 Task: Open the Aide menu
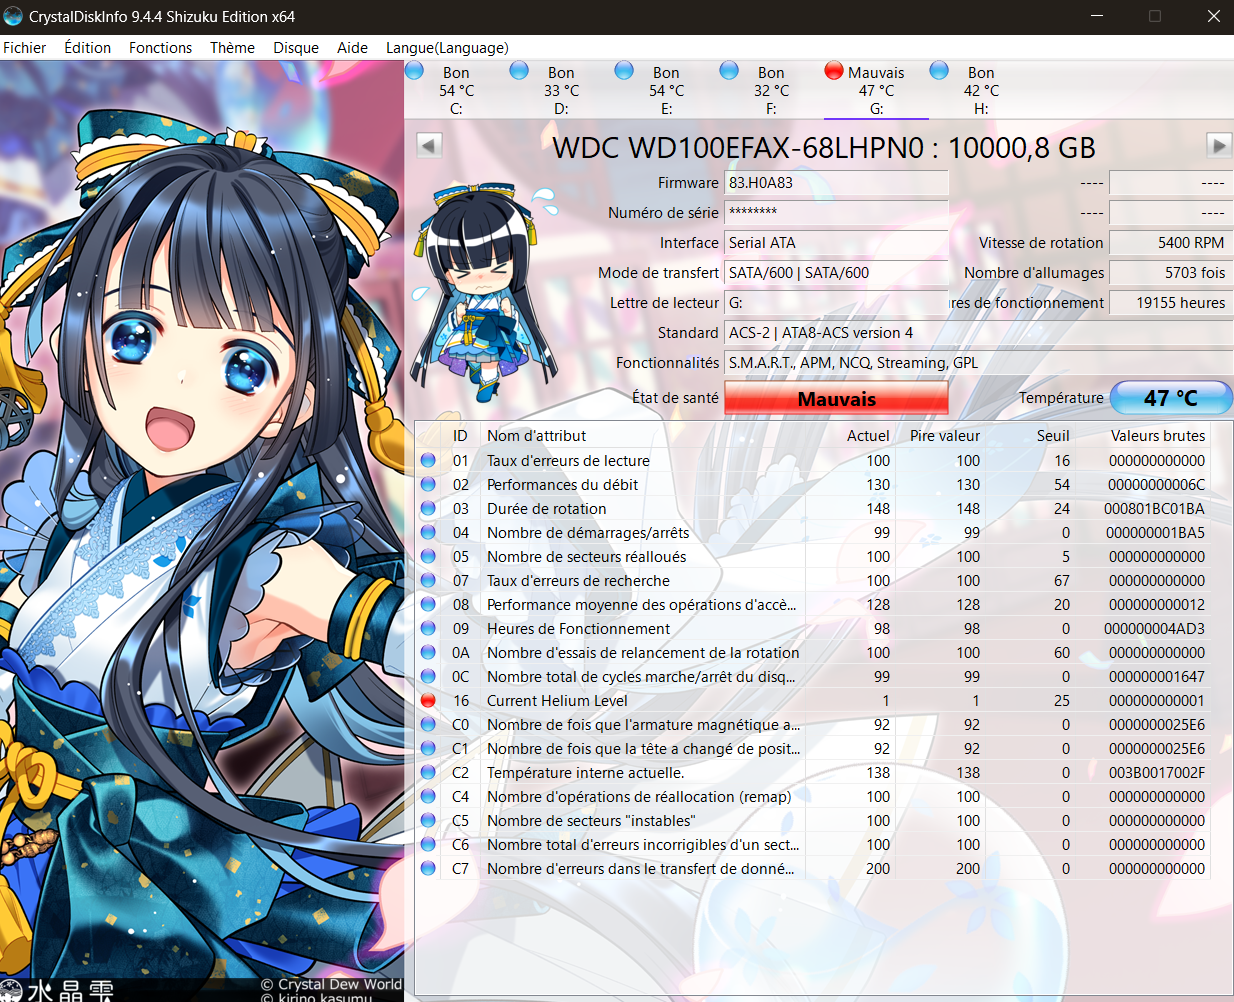(352, 48)
